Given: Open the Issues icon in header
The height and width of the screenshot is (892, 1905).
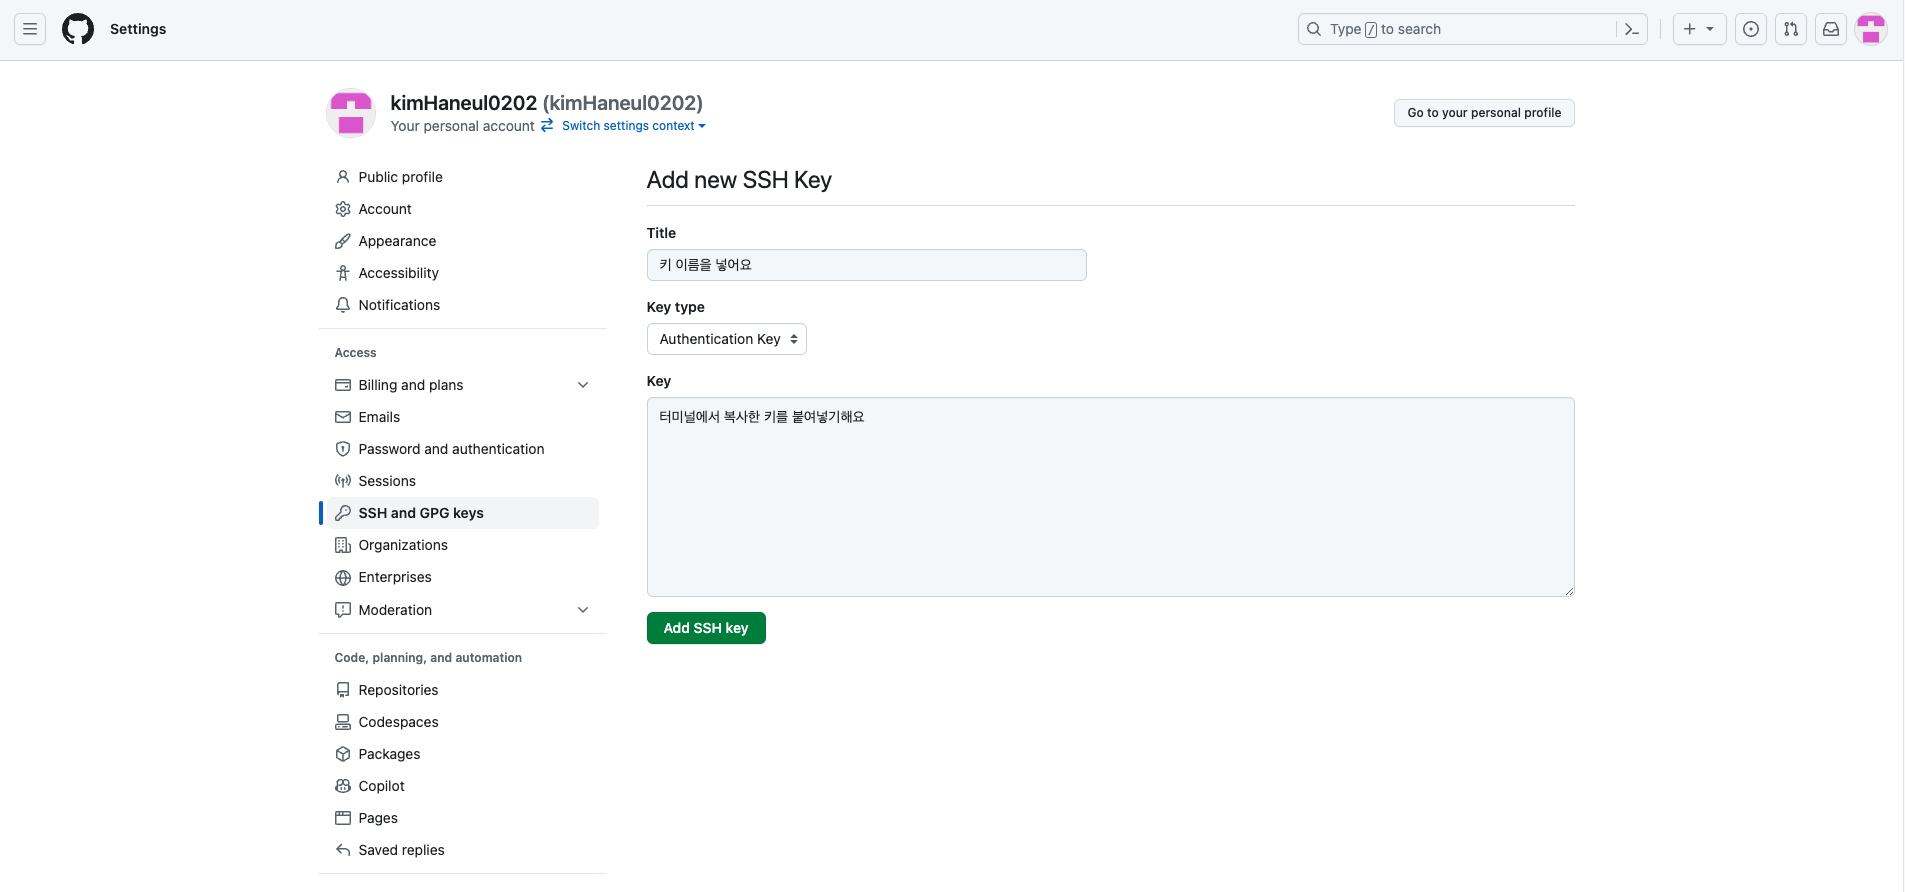Looking at the screenshot, I should coord(1751,29).
